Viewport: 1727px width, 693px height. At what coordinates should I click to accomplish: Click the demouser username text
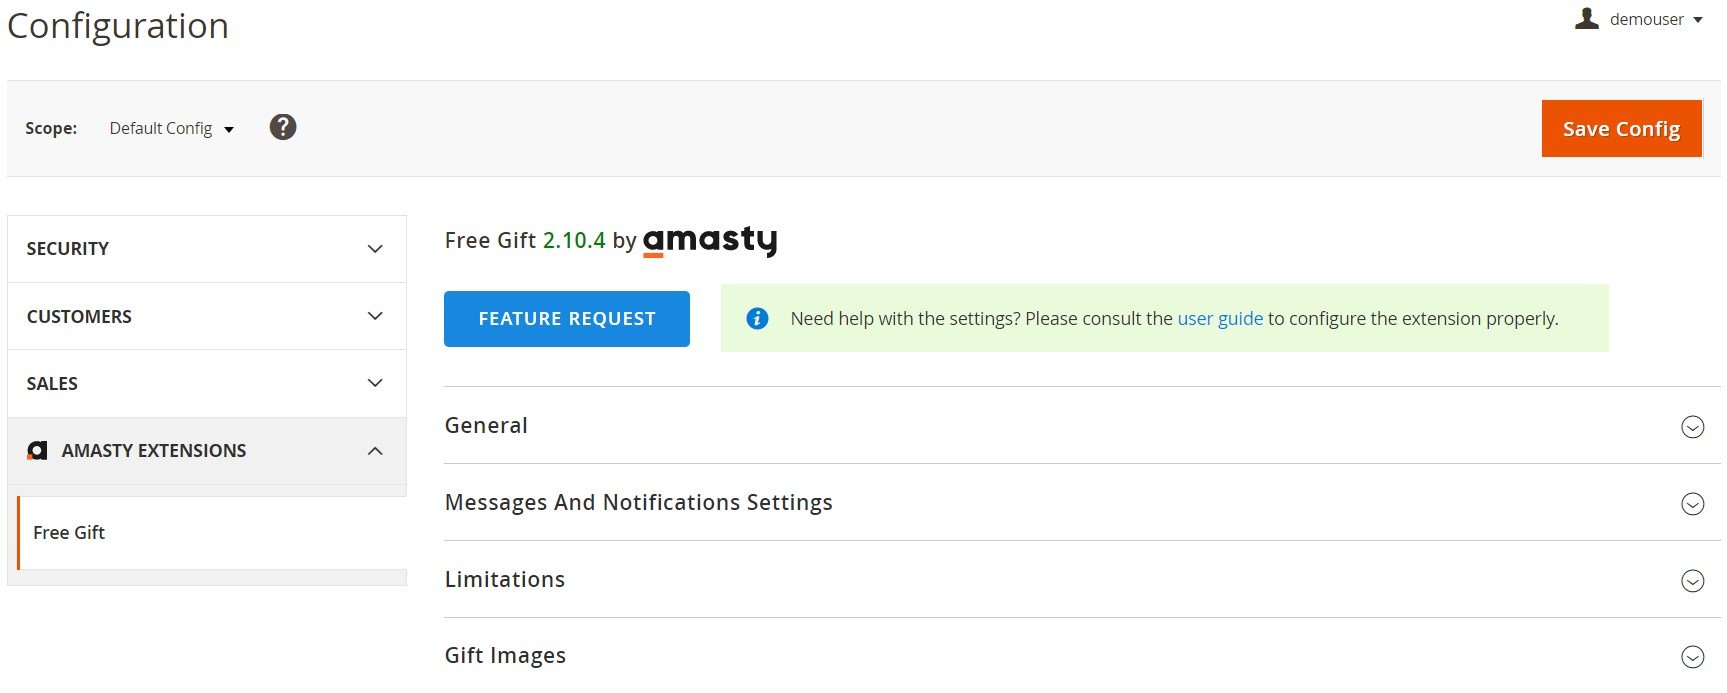1647,19
